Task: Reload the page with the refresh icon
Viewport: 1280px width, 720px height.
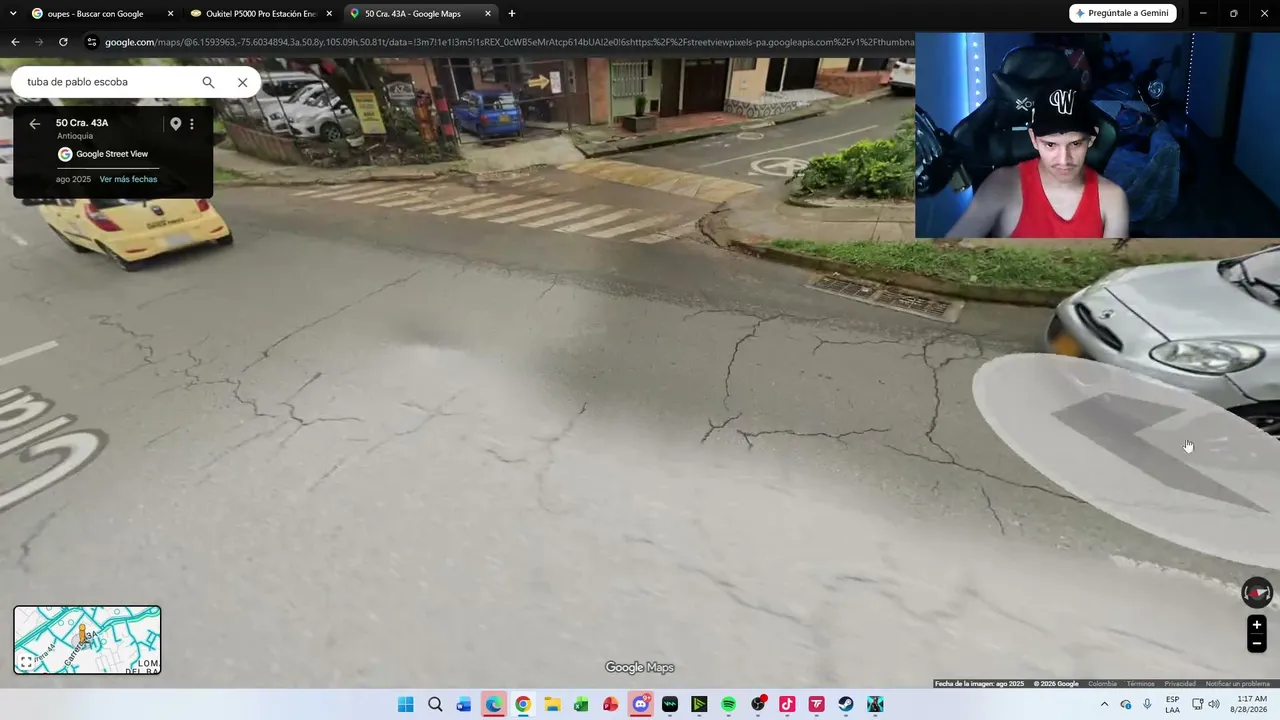Action: click(x=63, y=42)
